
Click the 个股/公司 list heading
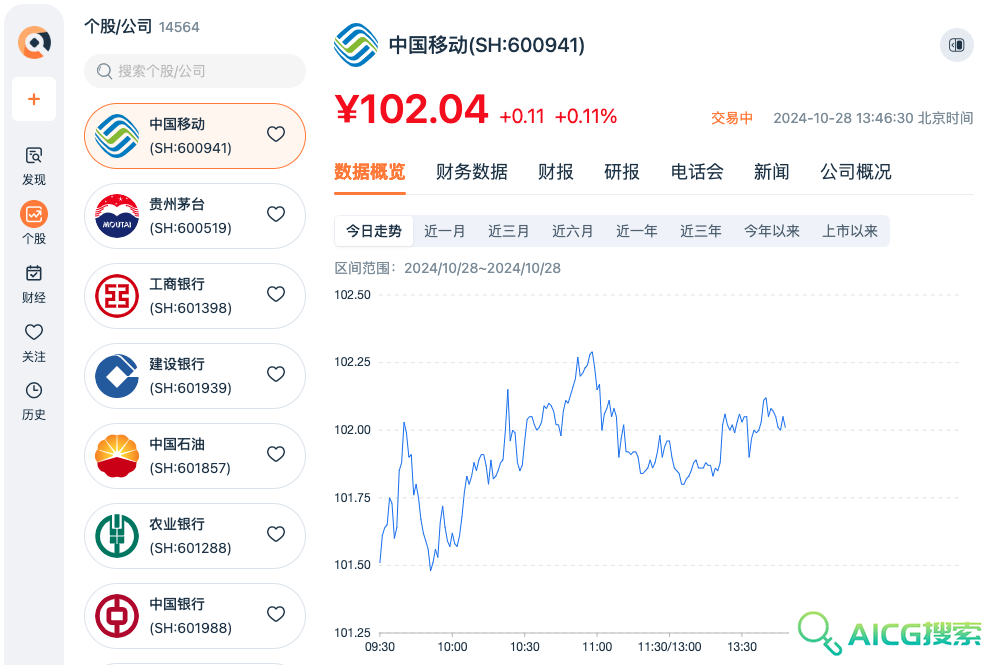119,26
